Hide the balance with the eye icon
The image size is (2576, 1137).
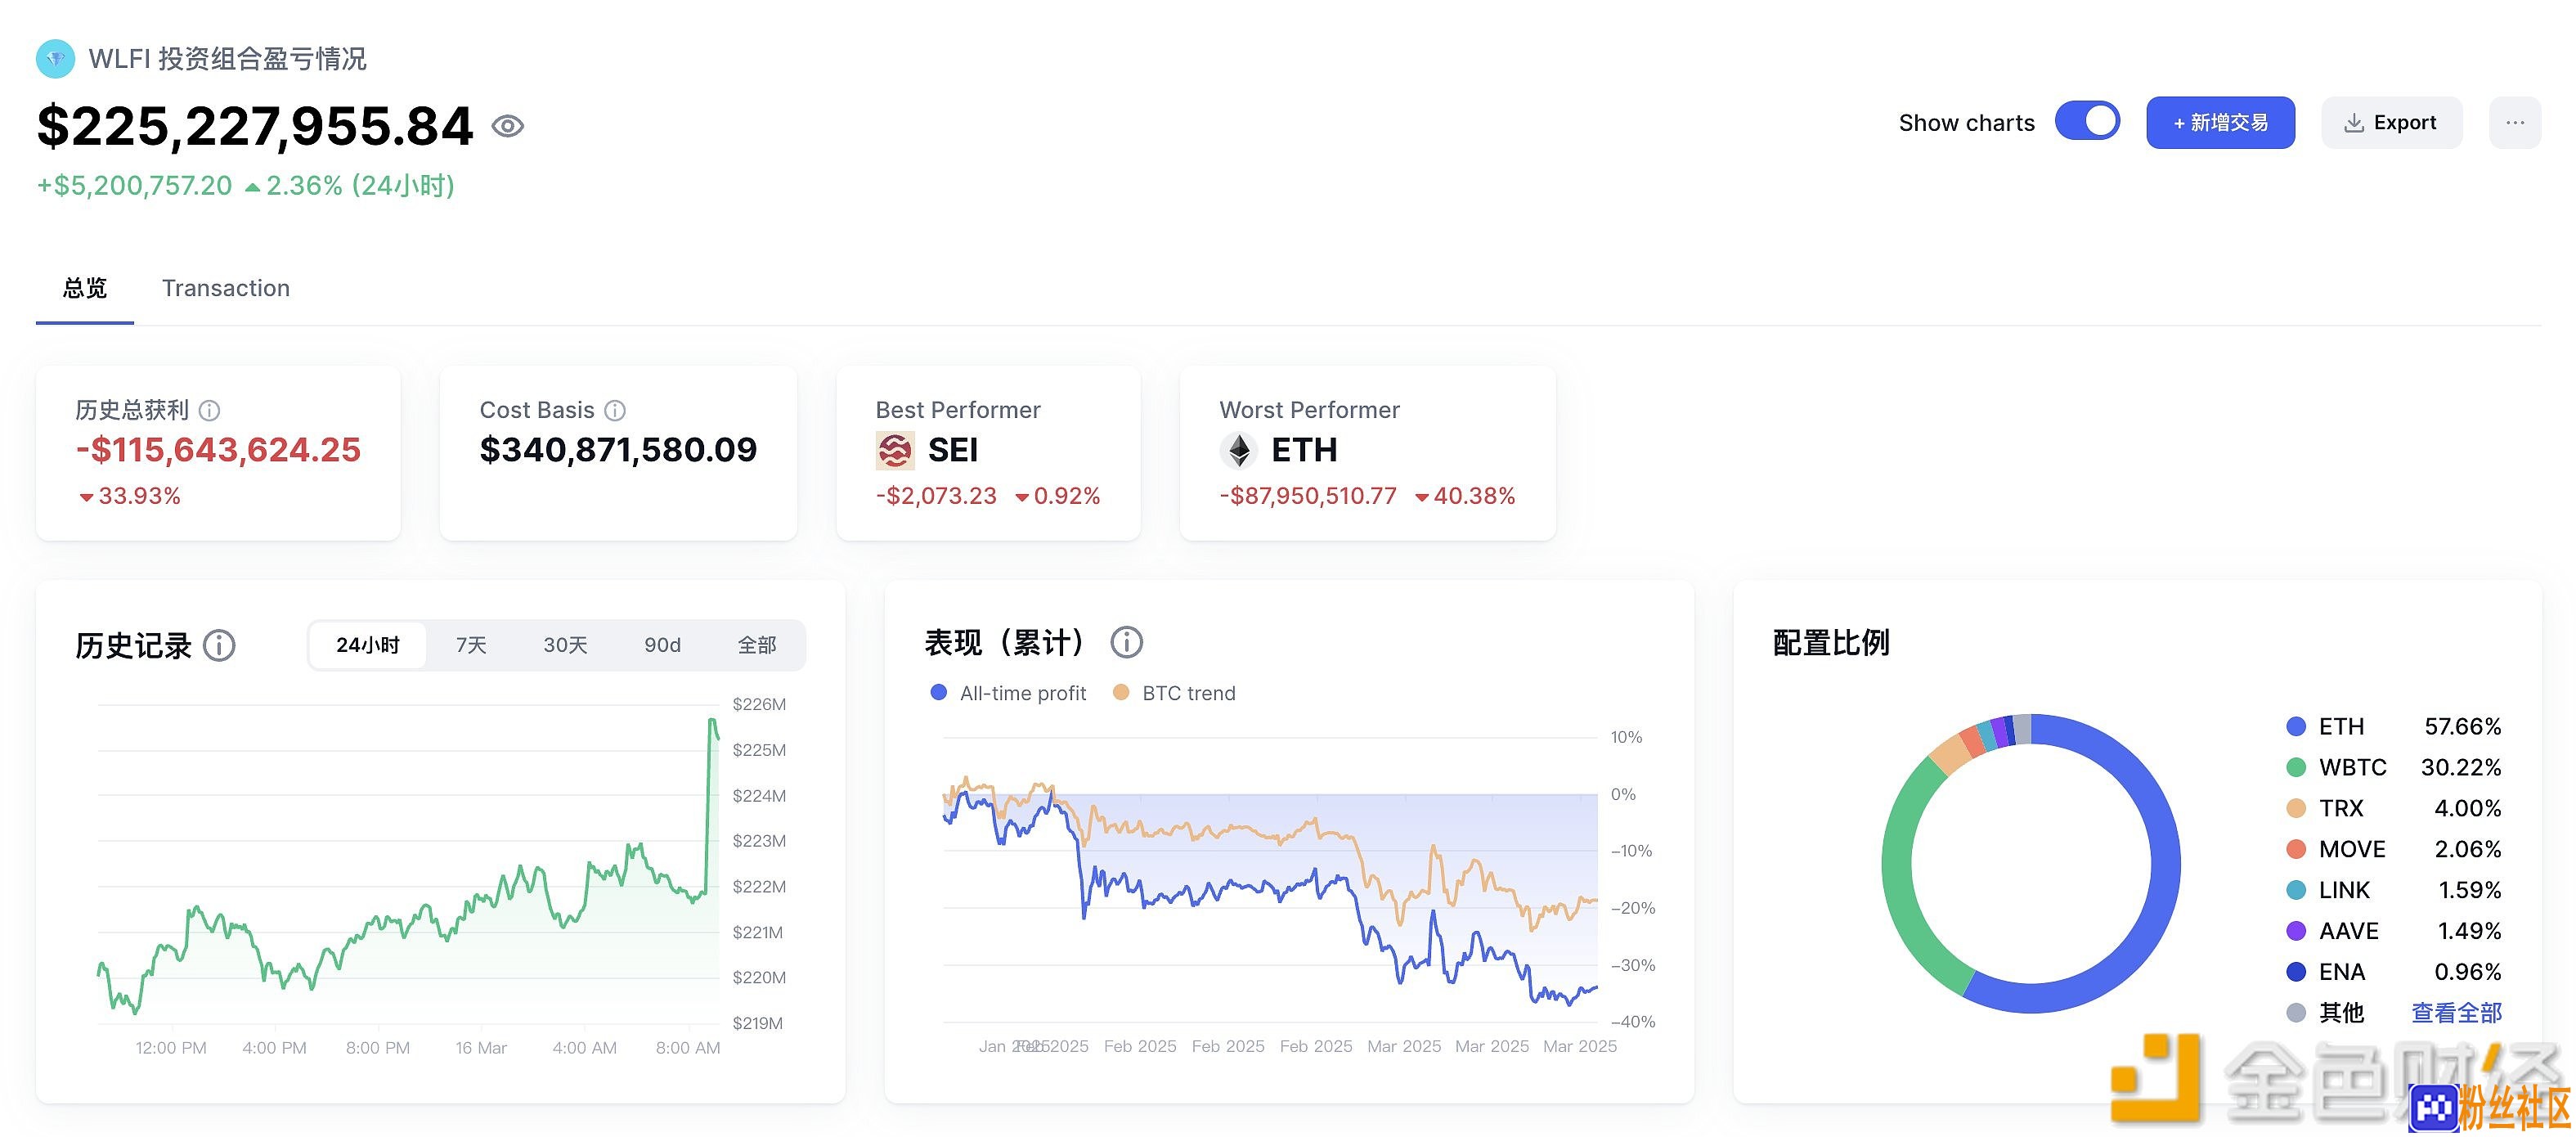pyautogui.click(x=508, y=126)
